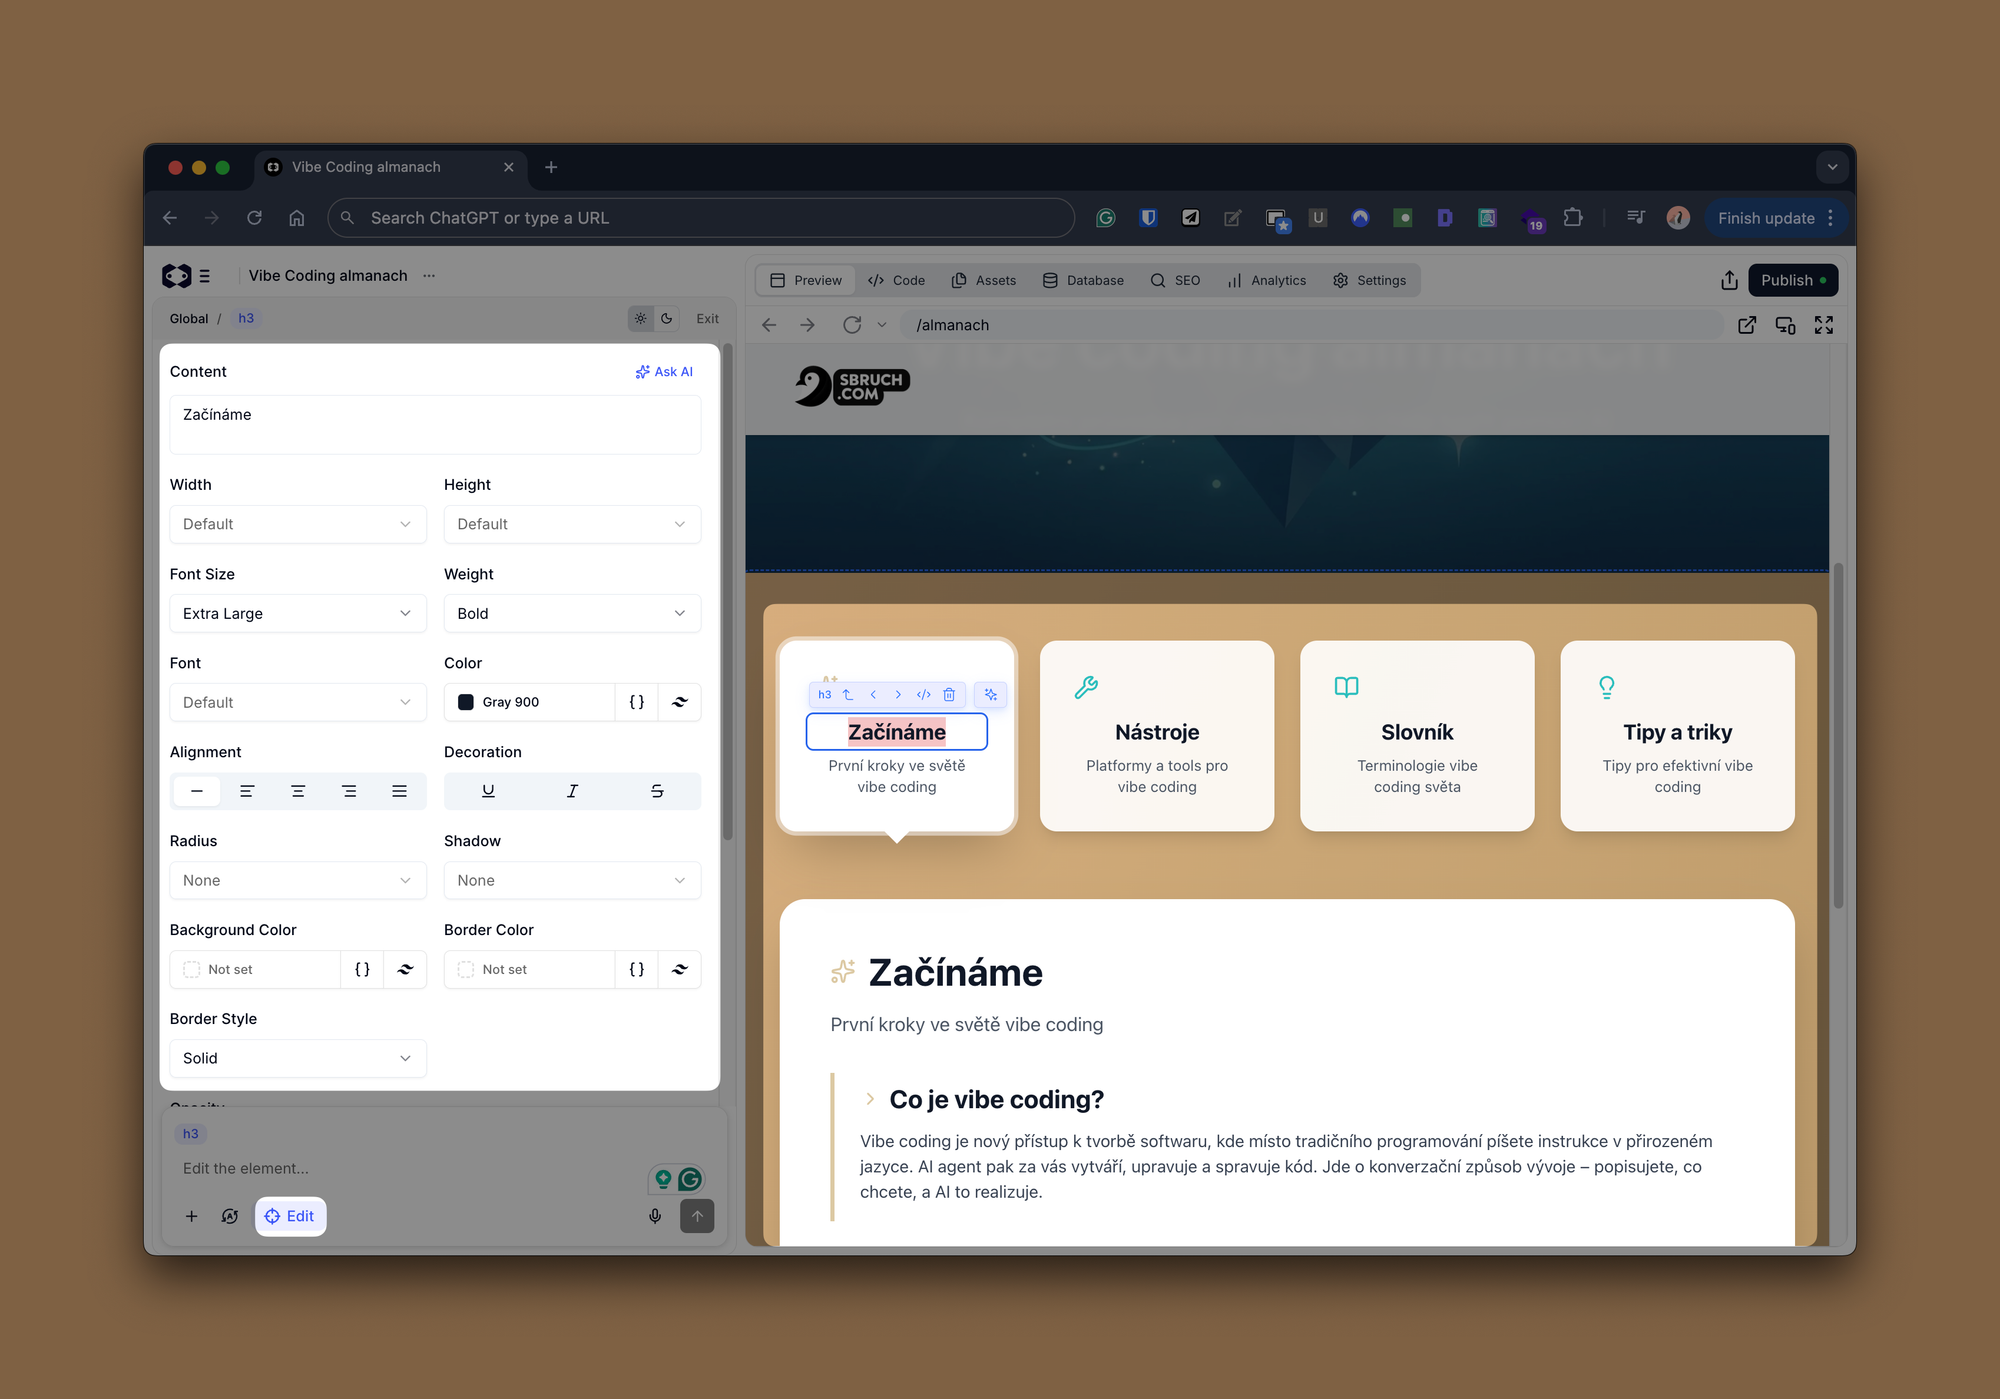Click the delete trash icon on h3 toolbar
This screenshot has height=1399, width=2000.
tap(949, 694)
